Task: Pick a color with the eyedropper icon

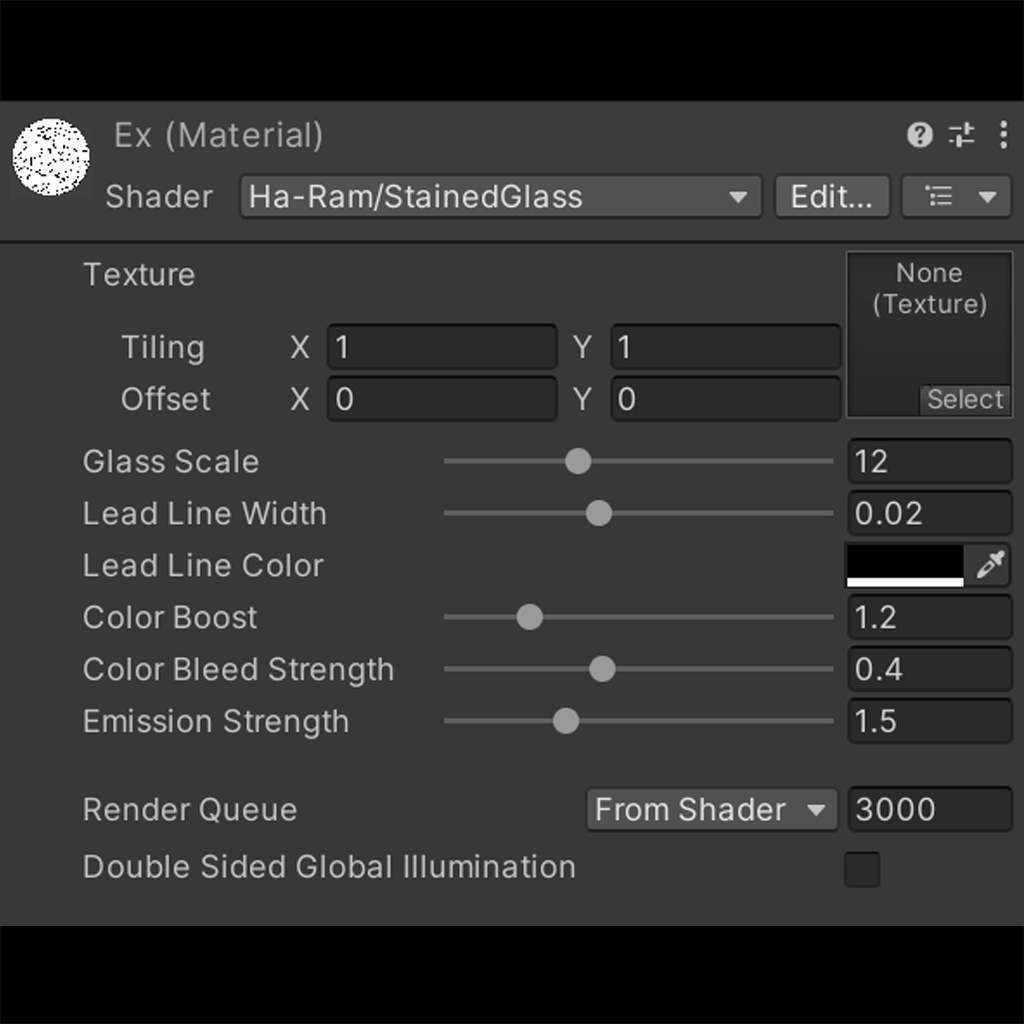Action: coord(988,565)
